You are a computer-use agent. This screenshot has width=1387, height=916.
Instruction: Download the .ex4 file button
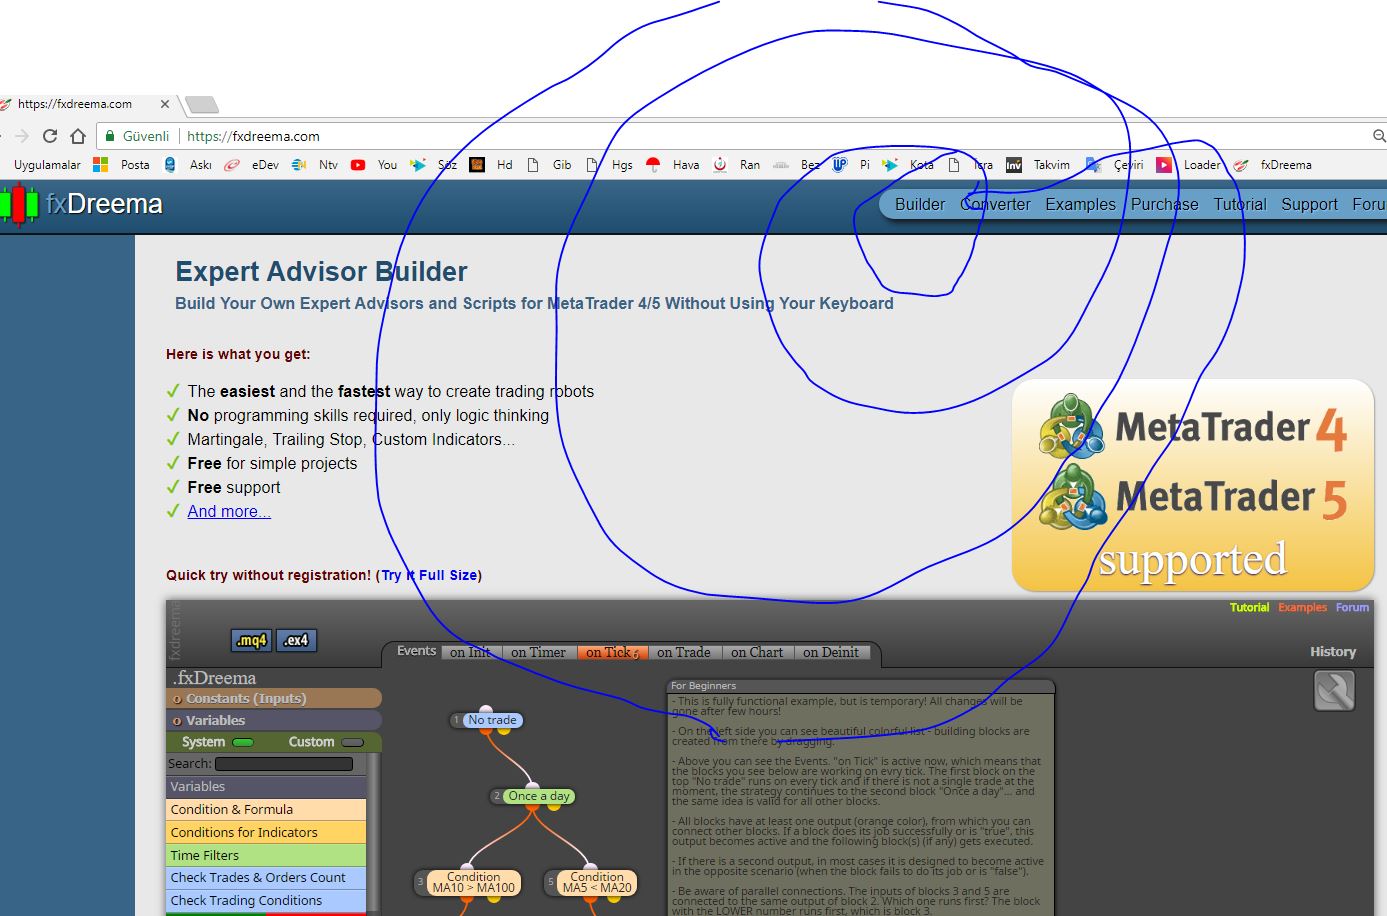[296, 640]
